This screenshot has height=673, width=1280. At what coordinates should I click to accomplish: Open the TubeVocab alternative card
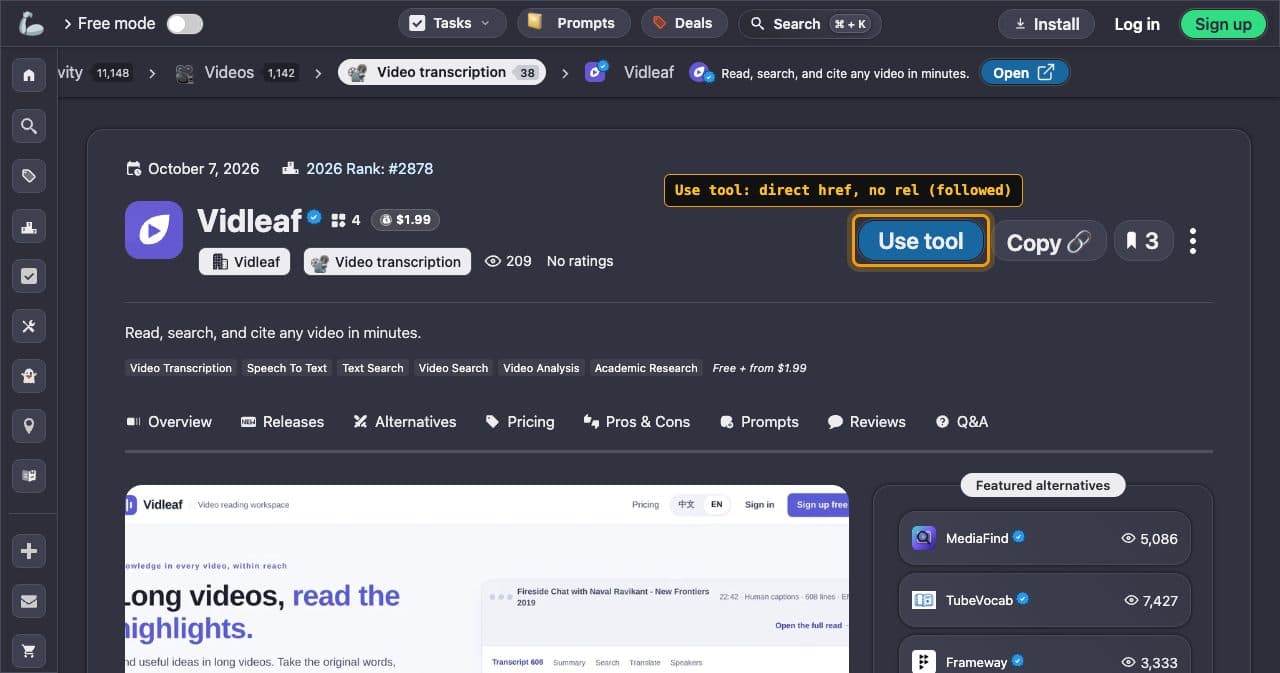pyautogui.click(x=1044, y=600)
